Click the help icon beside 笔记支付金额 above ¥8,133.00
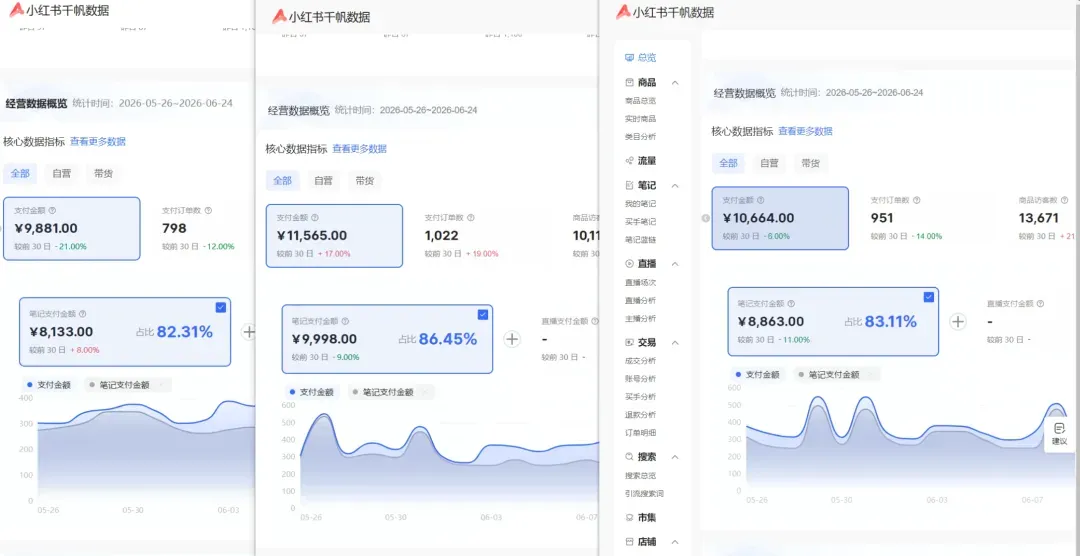Screen dimensions: 1080x556 (x=83, y=313)
